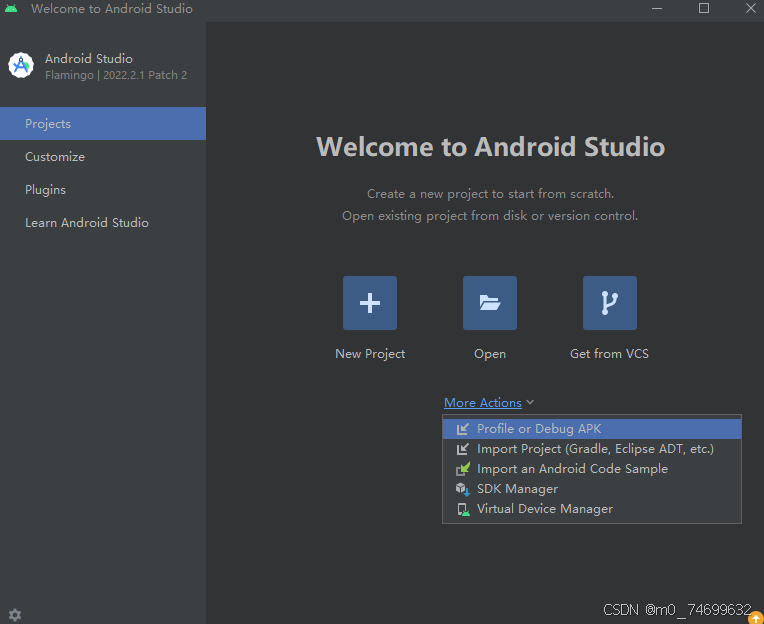Choose Import an Android Code Sample
Image resolution: width=764 pixels, height=624 pixels.
592,469
